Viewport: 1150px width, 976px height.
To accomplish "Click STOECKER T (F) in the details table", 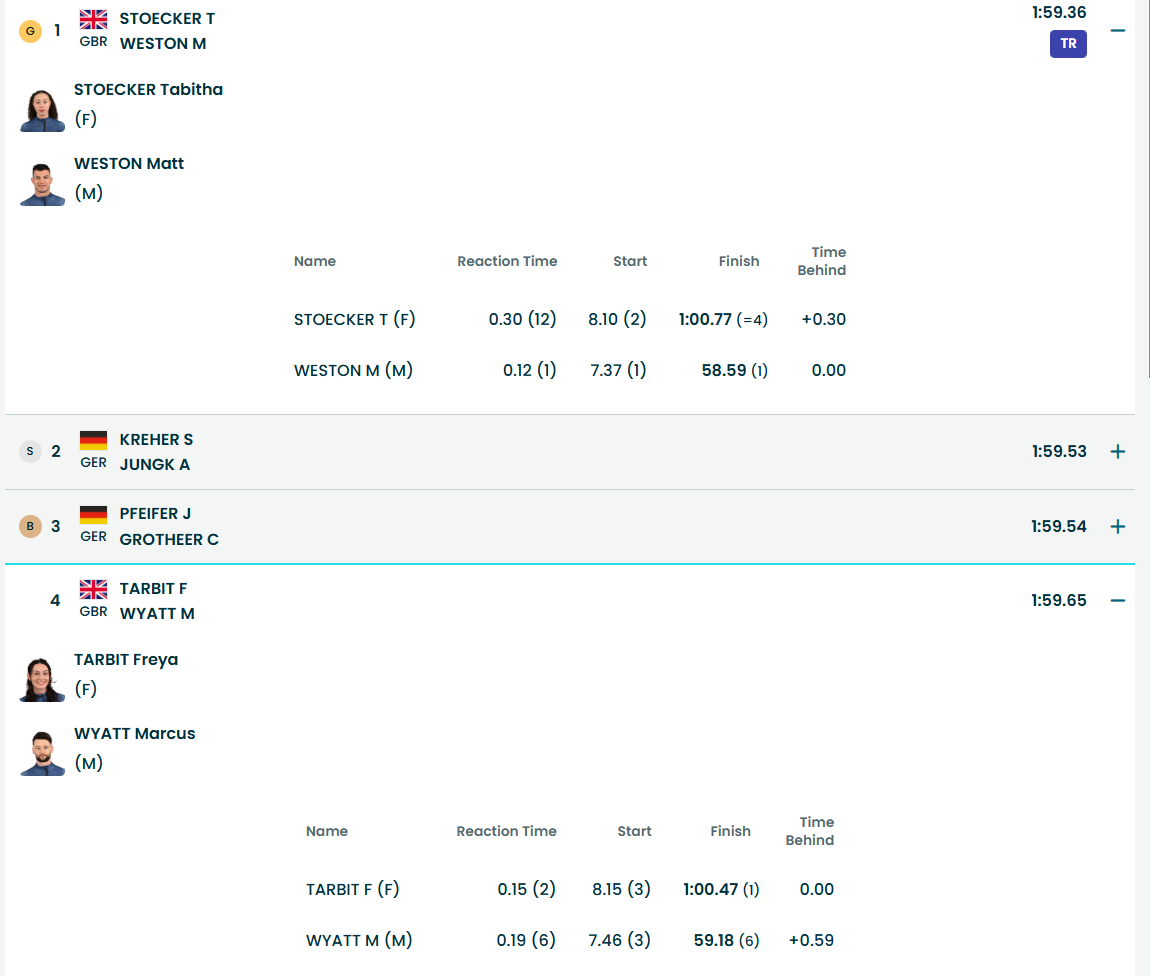I will (x=354, y=319).
